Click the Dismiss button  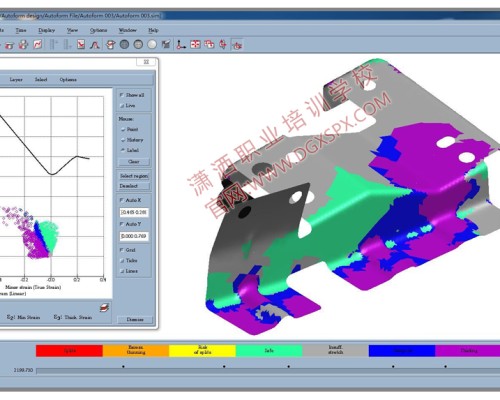(x=135, y=319)
